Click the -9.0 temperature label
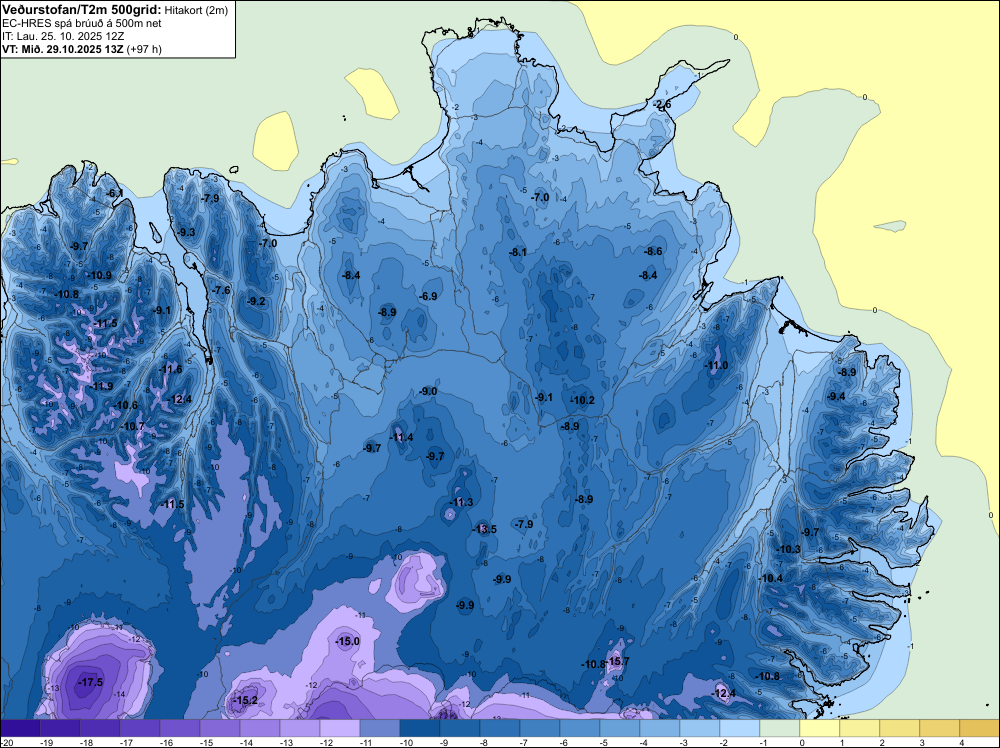The width and height of the screenshot is (1000, 748). (429, 392)
